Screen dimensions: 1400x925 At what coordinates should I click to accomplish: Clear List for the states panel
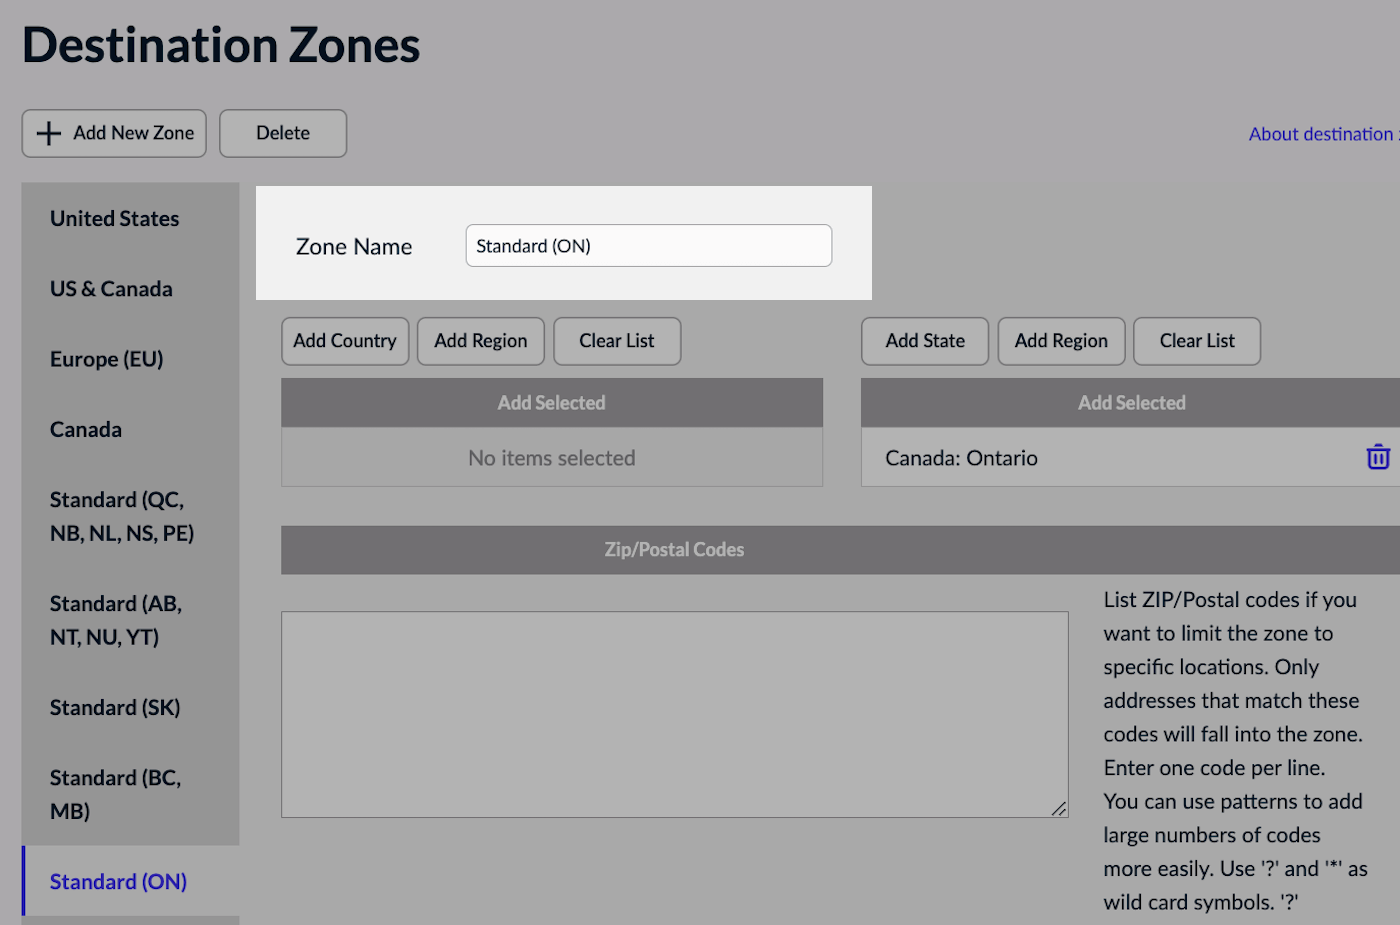coord(1197,341)
